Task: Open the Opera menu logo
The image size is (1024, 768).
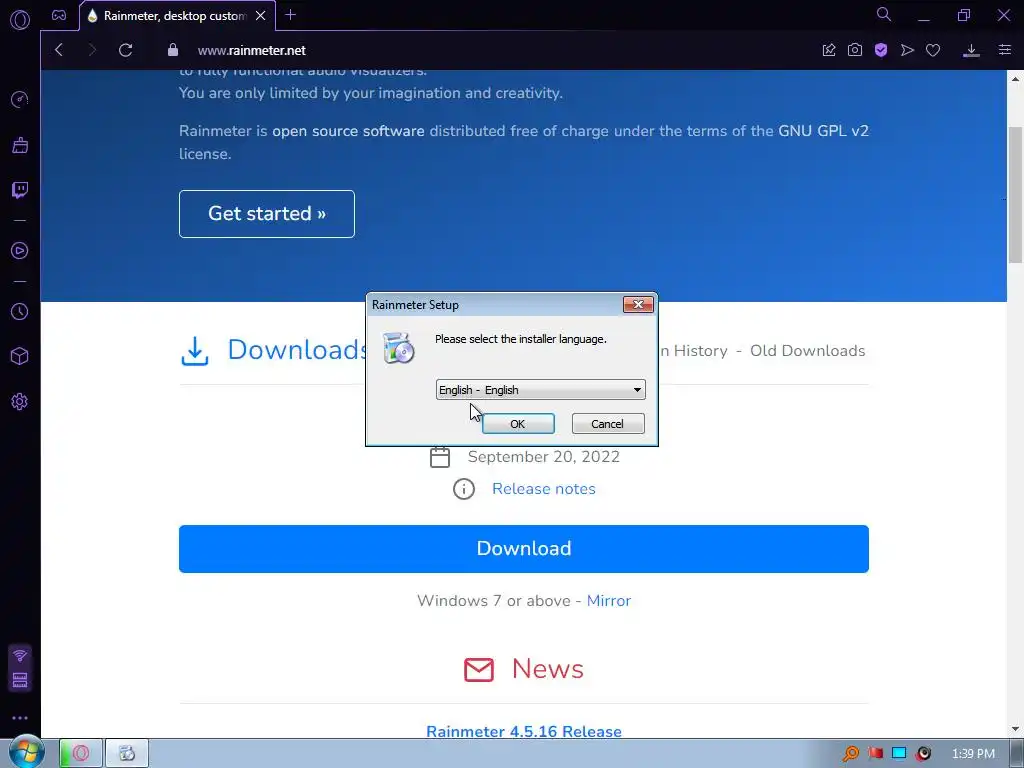Action: click(x=20, y=20)
